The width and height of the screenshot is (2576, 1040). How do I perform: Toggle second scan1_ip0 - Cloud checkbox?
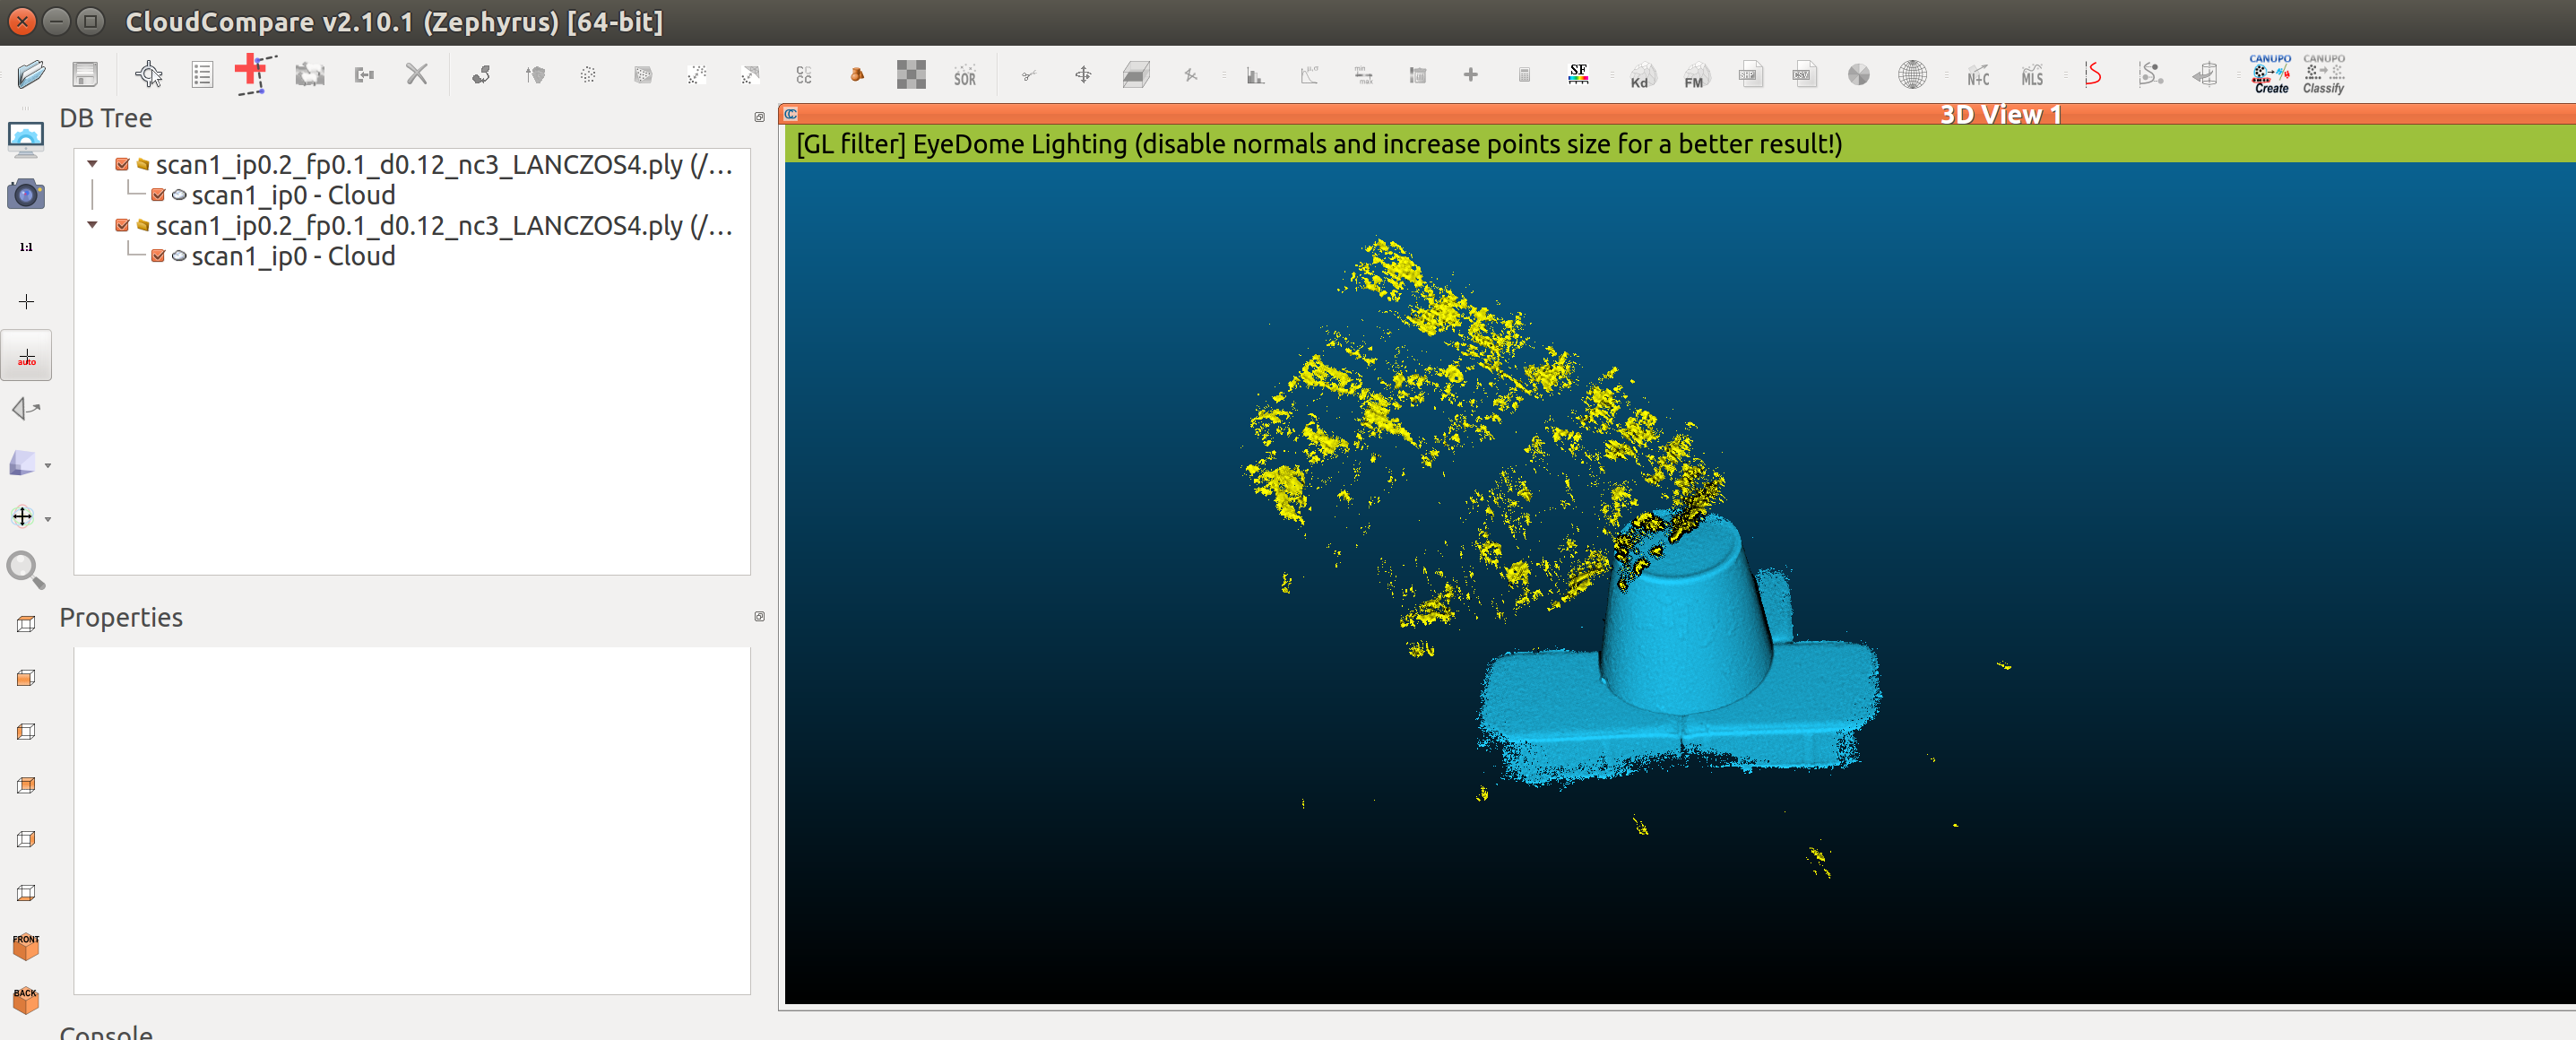pos(158,256)
